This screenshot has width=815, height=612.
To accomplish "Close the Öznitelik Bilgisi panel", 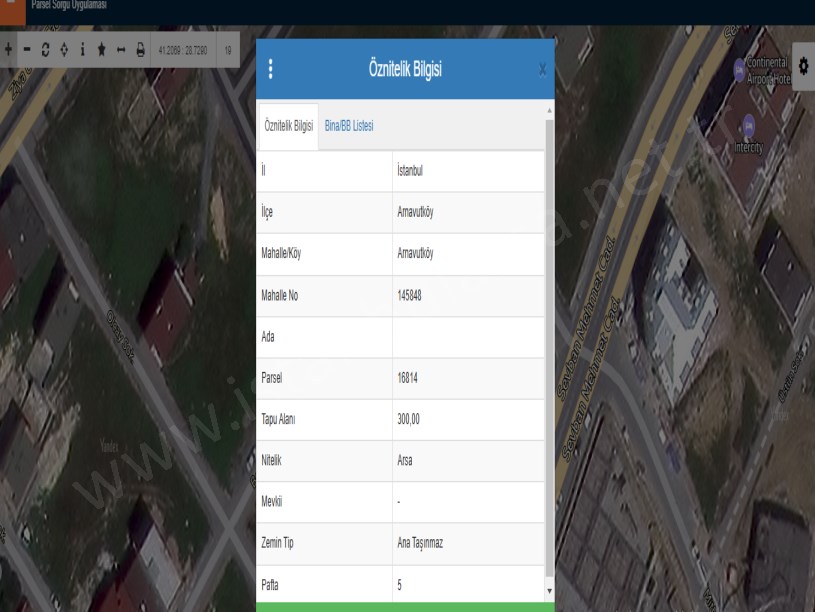I will coord(542,69).
